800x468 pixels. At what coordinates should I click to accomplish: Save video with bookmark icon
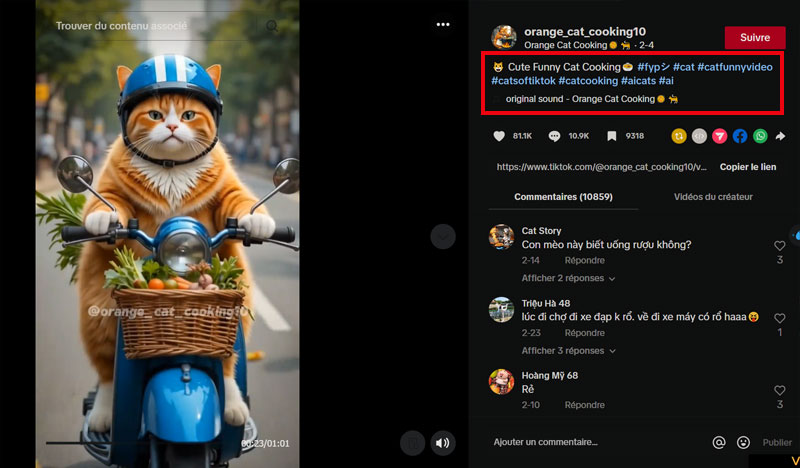(x=611, y=136)
